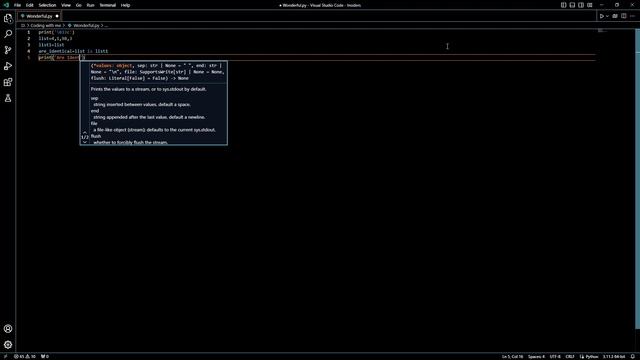Click the unsaved dot on Wonderful.py tab

[x=57, y=16]
